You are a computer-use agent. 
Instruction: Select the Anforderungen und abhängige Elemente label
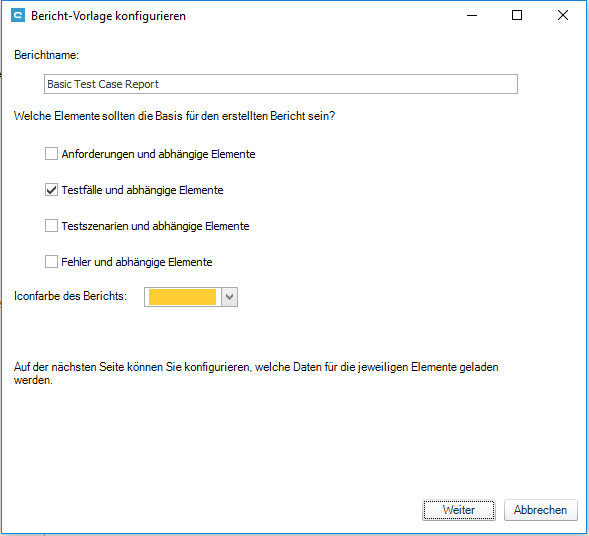[159, 154]
